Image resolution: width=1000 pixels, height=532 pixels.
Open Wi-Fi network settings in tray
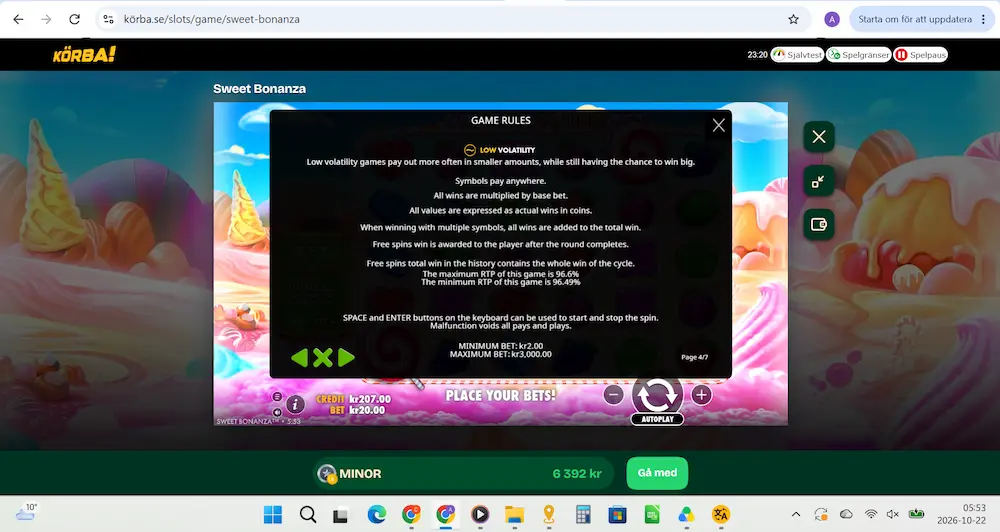[871, 514]
